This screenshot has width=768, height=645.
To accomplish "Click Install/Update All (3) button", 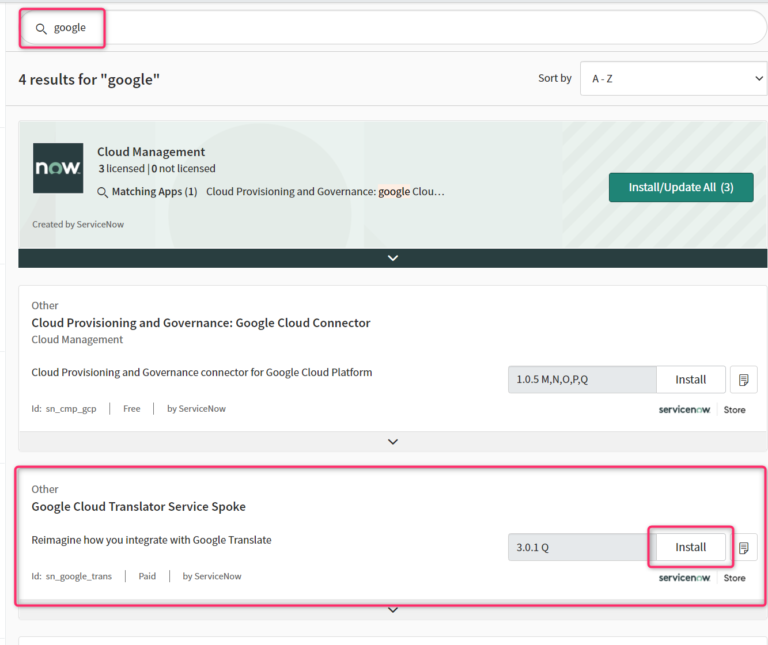I will coord(681,187).
